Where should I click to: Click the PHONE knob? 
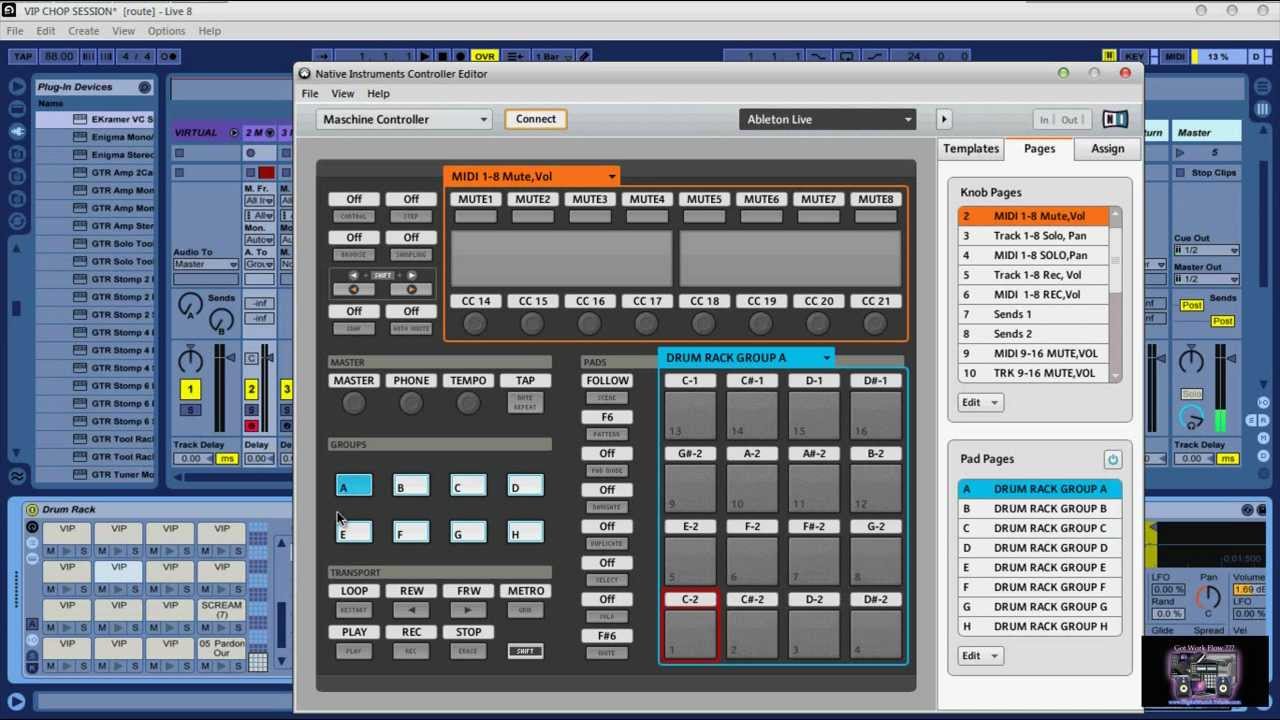[x=411, y=403]
